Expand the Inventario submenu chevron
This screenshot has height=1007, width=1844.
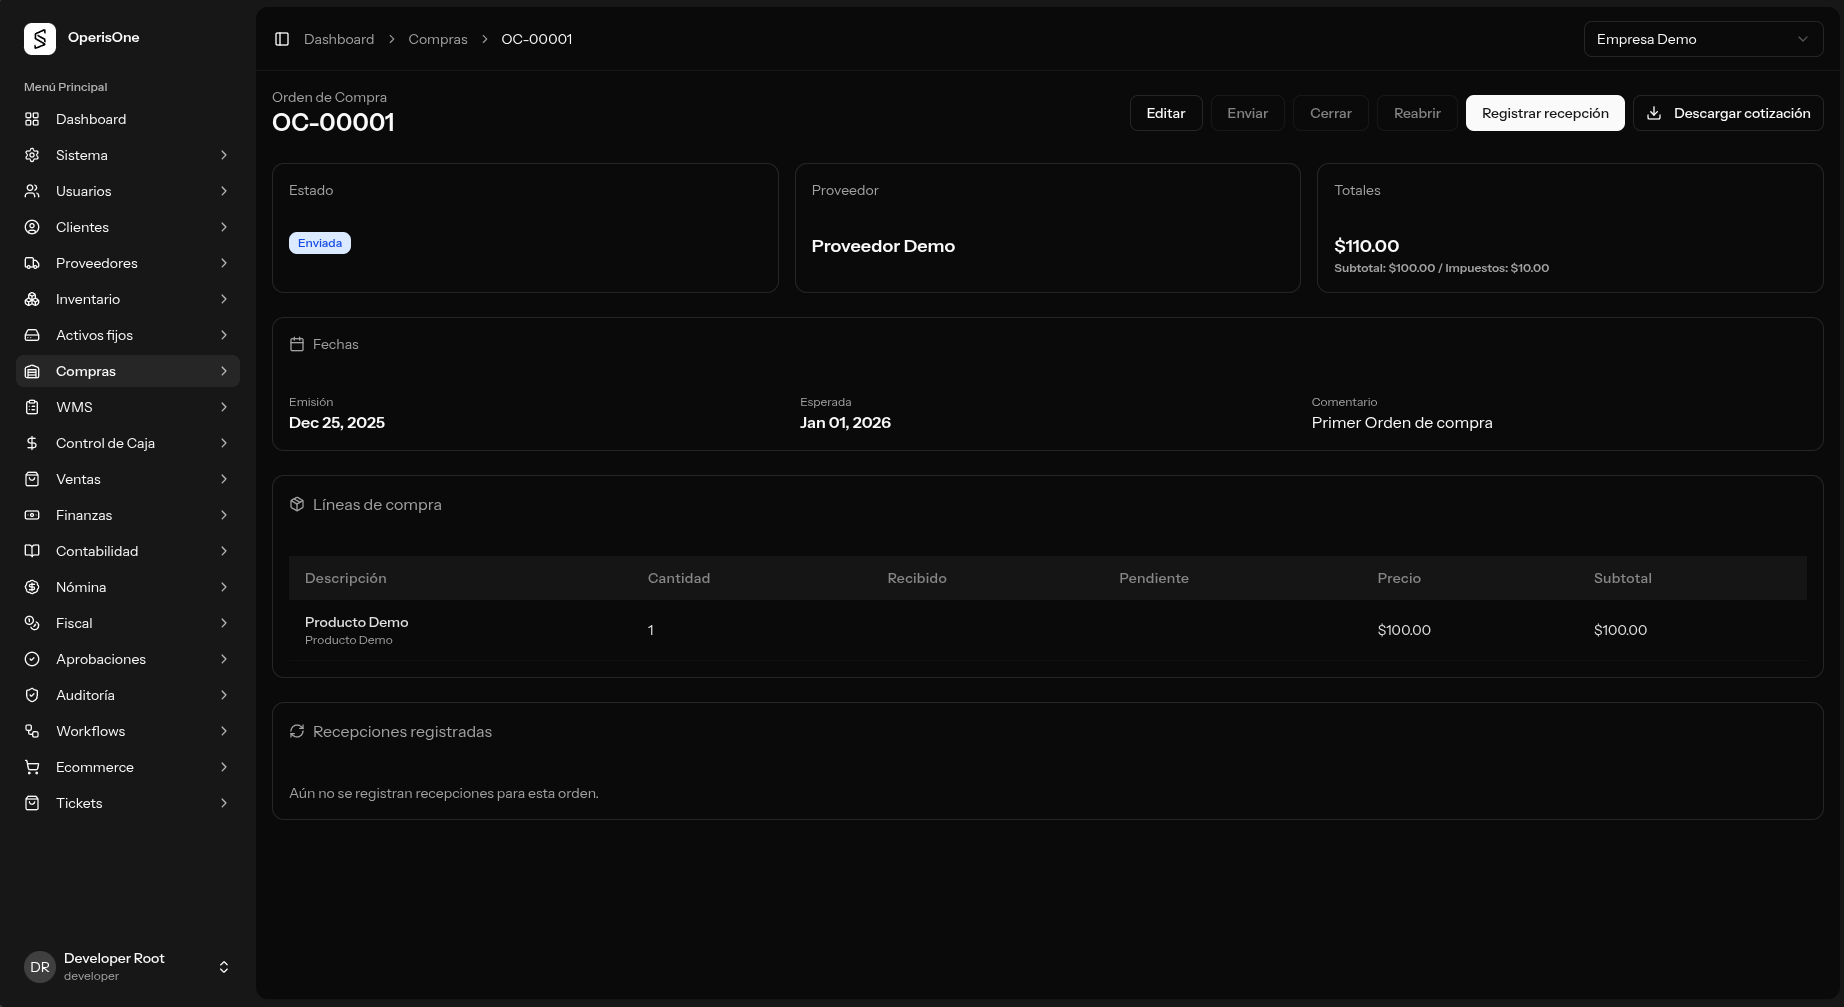(x=224, y=299)
